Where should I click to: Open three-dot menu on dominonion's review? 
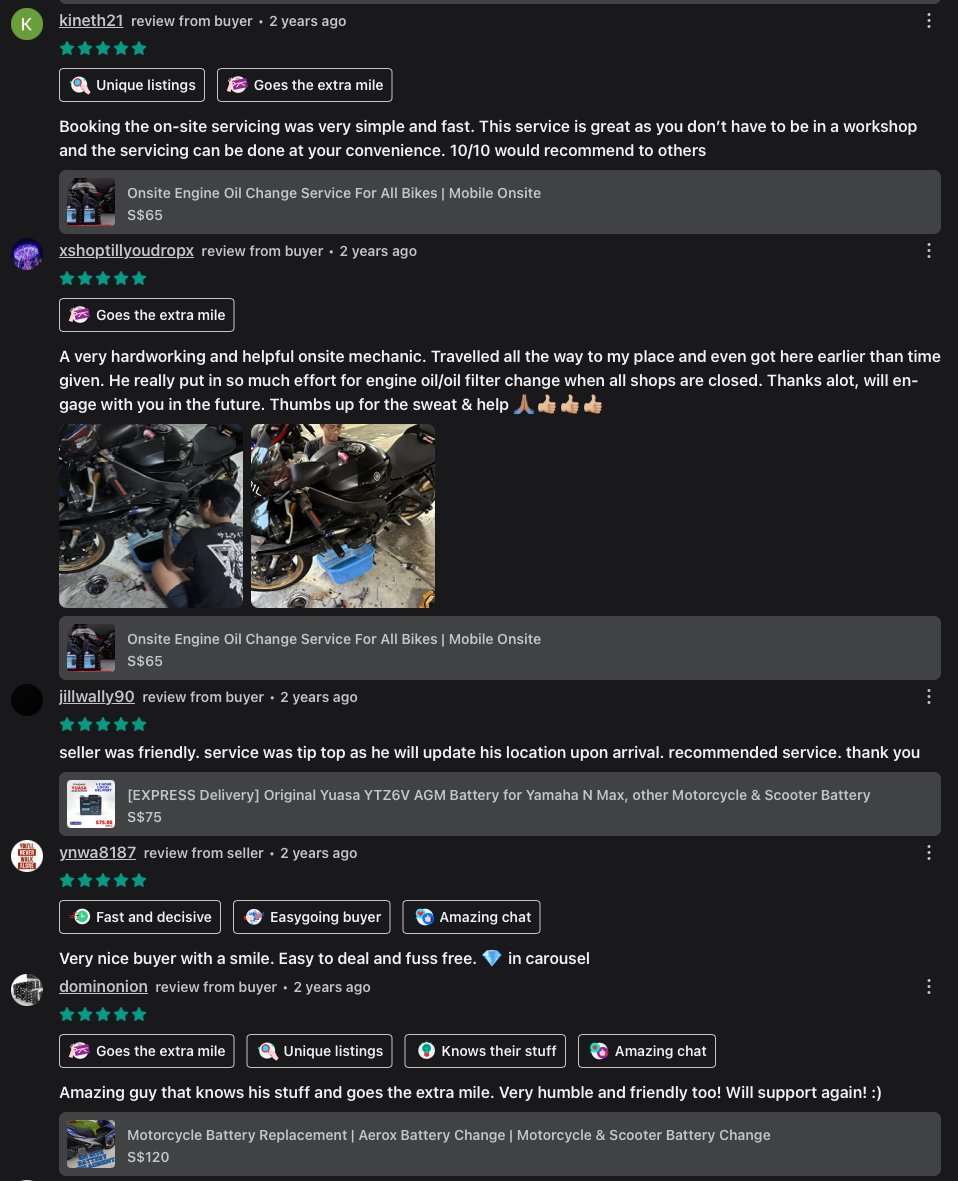(929, 987)
